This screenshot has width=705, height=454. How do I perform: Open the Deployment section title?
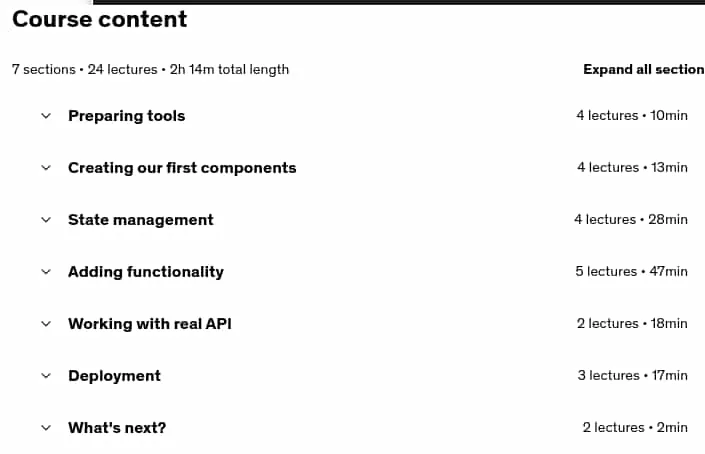(114, 376)
